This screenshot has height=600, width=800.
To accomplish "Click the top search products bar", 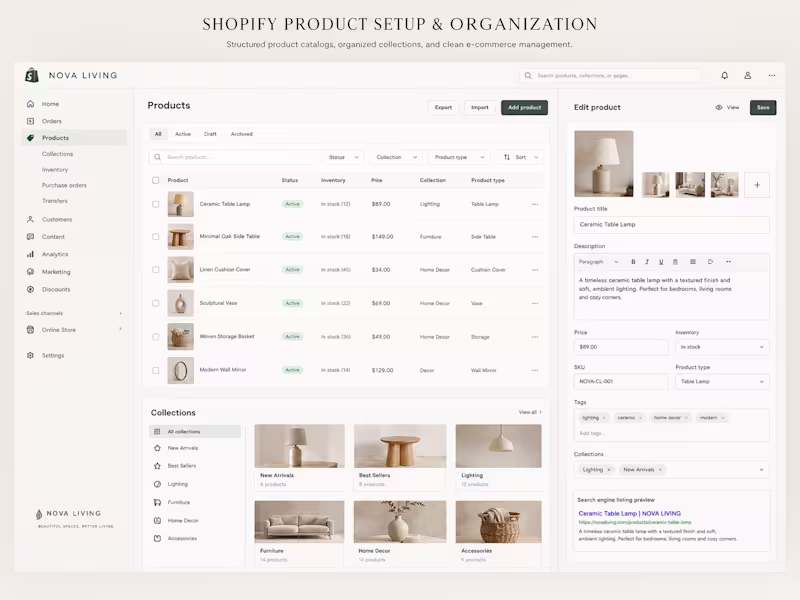I will point(611,76).
